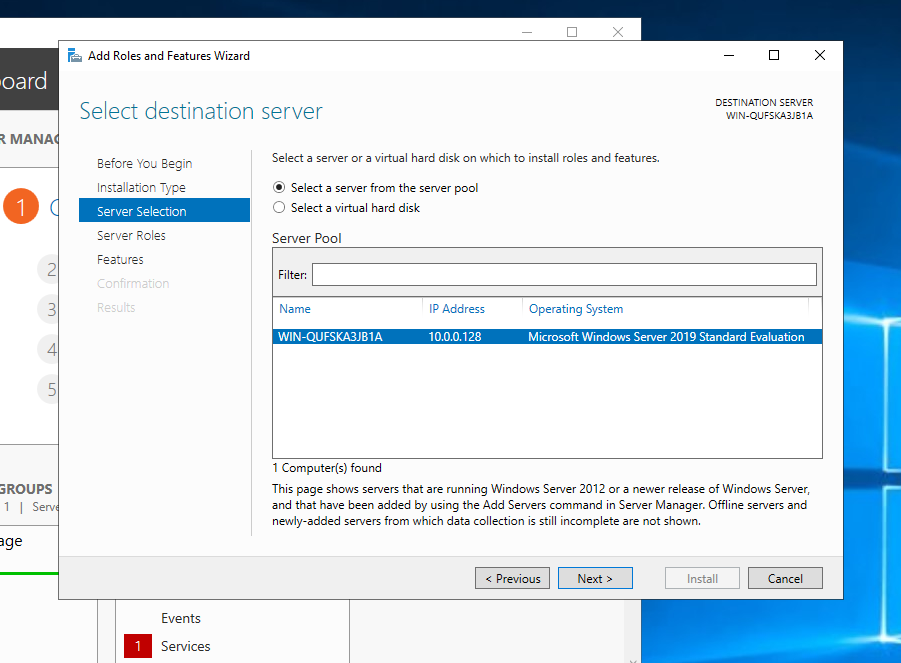The width and height of the screenshot is (901, 663).
Task: Minimize the Server Manager window behind
Action: pyautogui.click(x=527, y=32)
